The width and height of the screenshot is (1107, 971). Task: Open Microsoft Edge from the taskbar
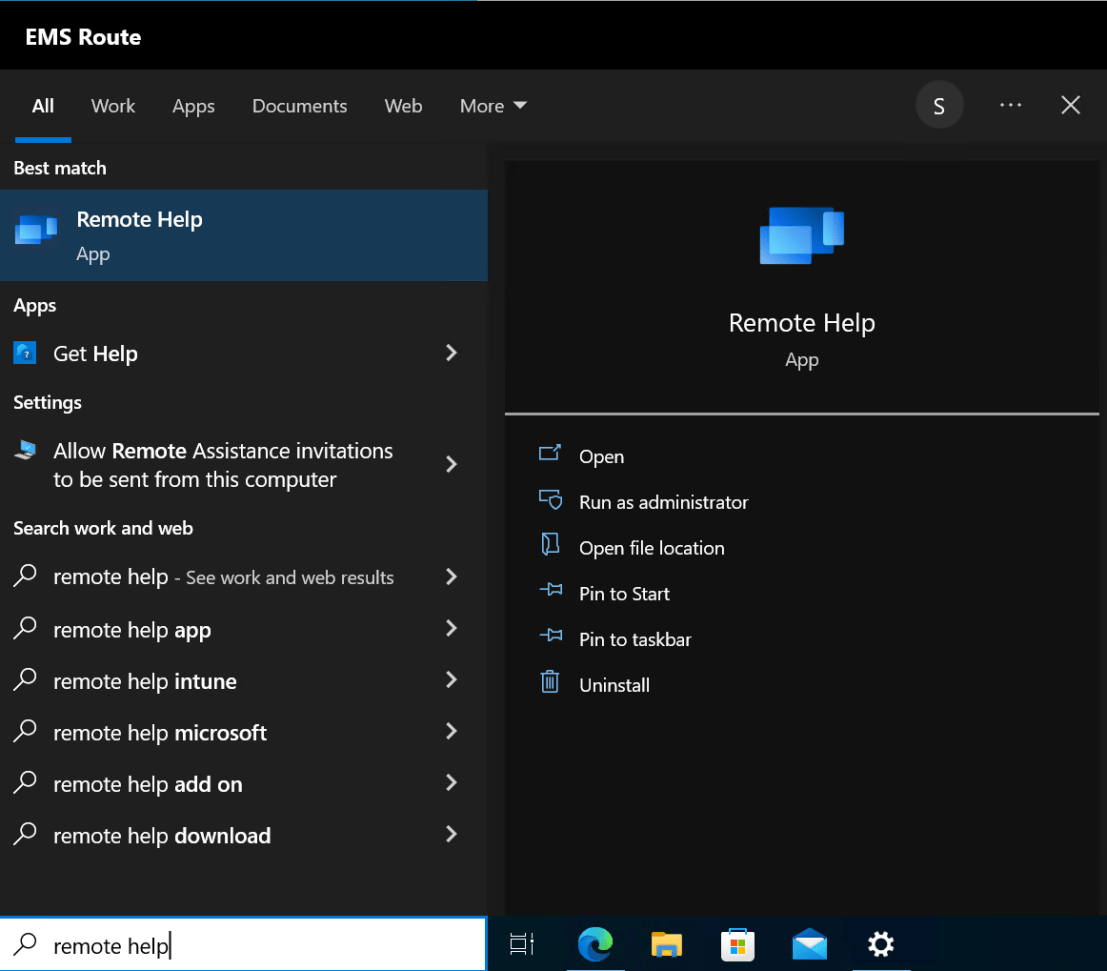coord(595,944)
